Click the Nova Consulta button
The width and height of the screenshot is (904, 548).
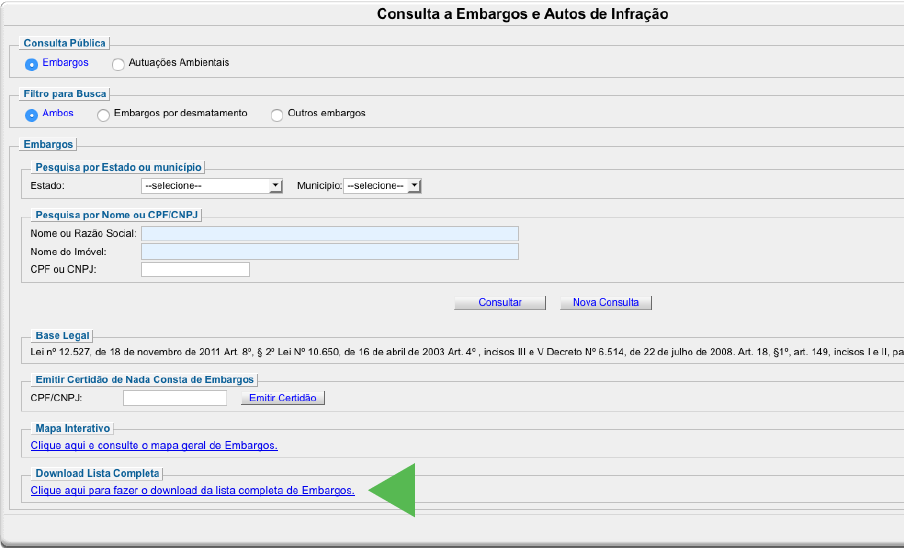(606, 302)
